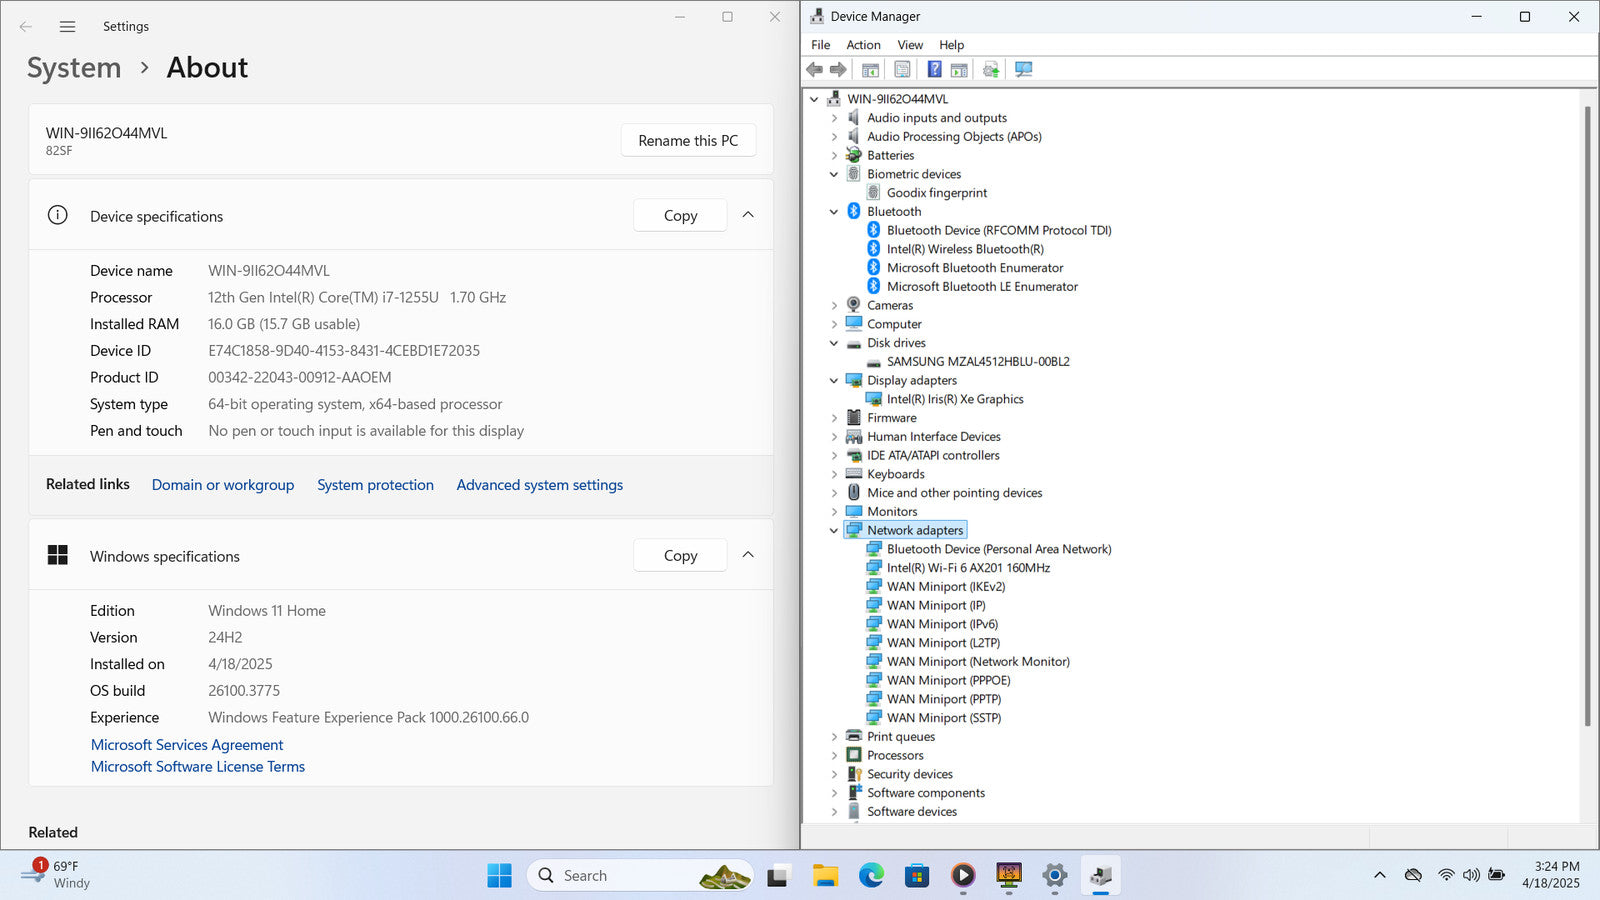
Task: Click Scan for hardware changes toolbar icon
Action: [x=1023, y=69]
